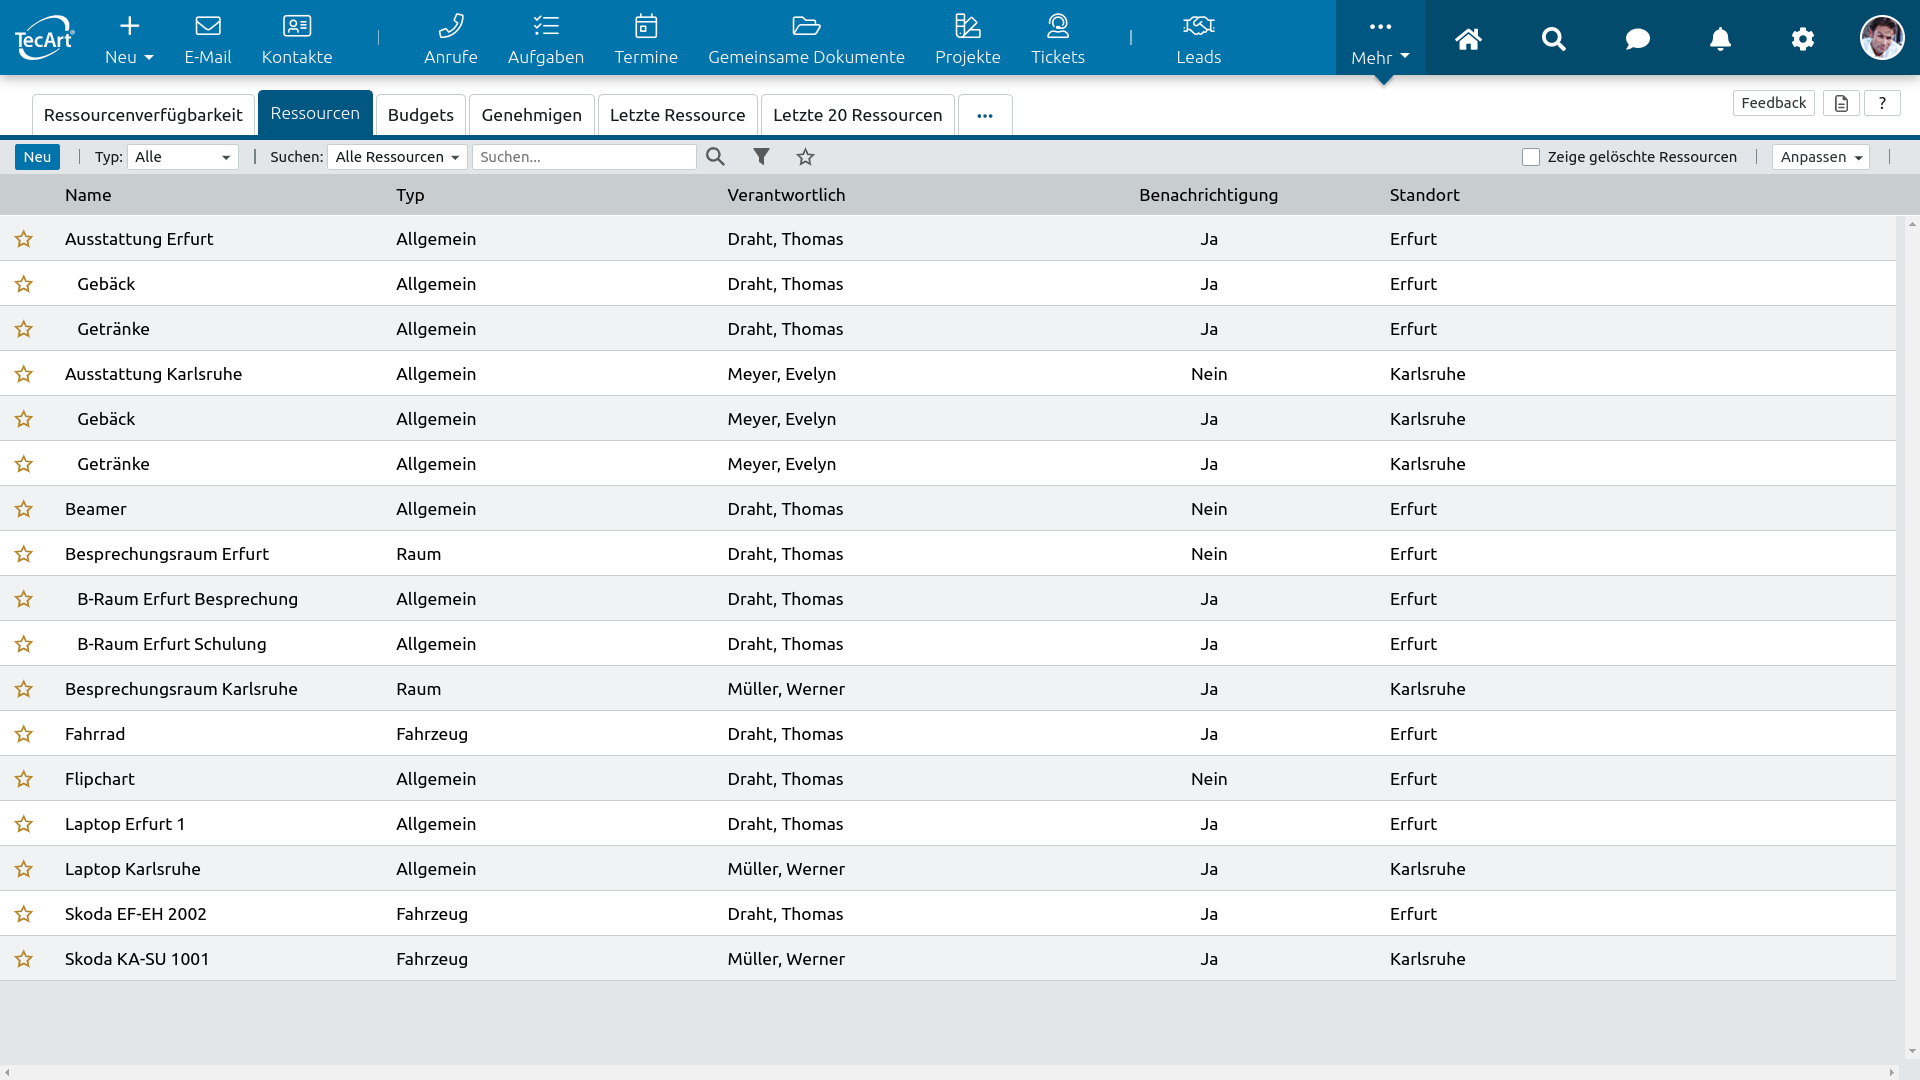
Task: Open the Gemeinsame Dokumente folder icon
Action: [806, 26]
